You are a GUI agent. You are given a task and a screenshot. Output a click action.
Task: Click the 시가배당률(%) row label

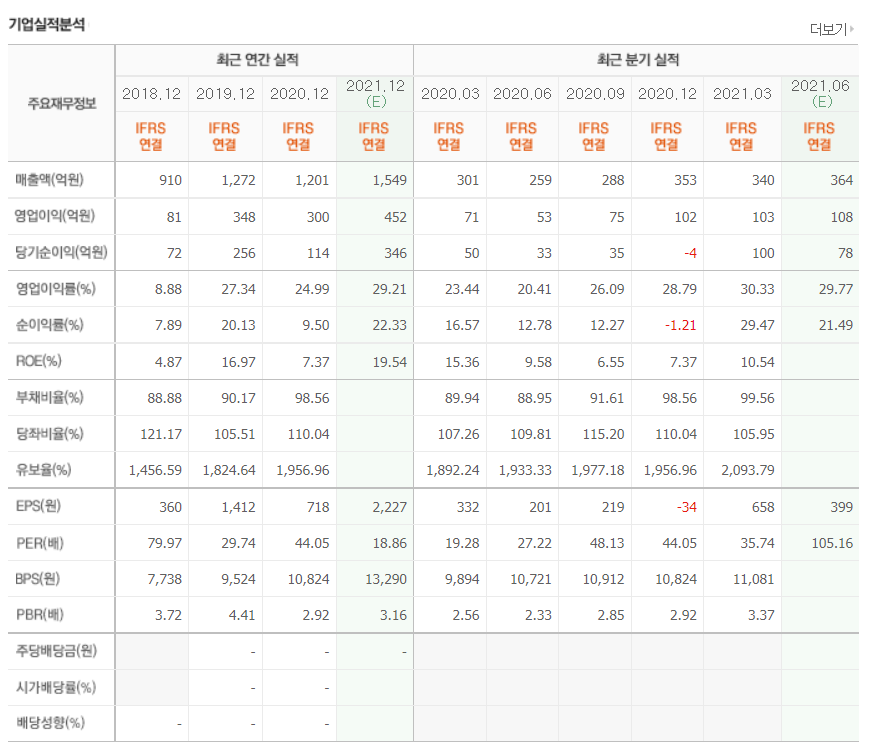pyautogui.click(x=55, y=687)
